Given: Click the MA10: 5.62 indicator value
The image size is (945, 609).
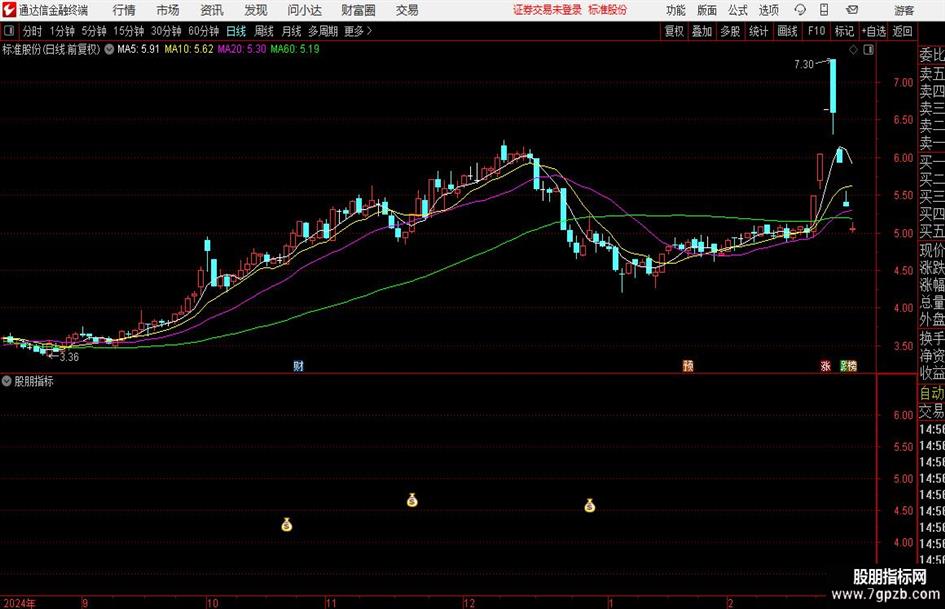Looking at the screenshot, I should pyautogui.click(x=189, y=49).
